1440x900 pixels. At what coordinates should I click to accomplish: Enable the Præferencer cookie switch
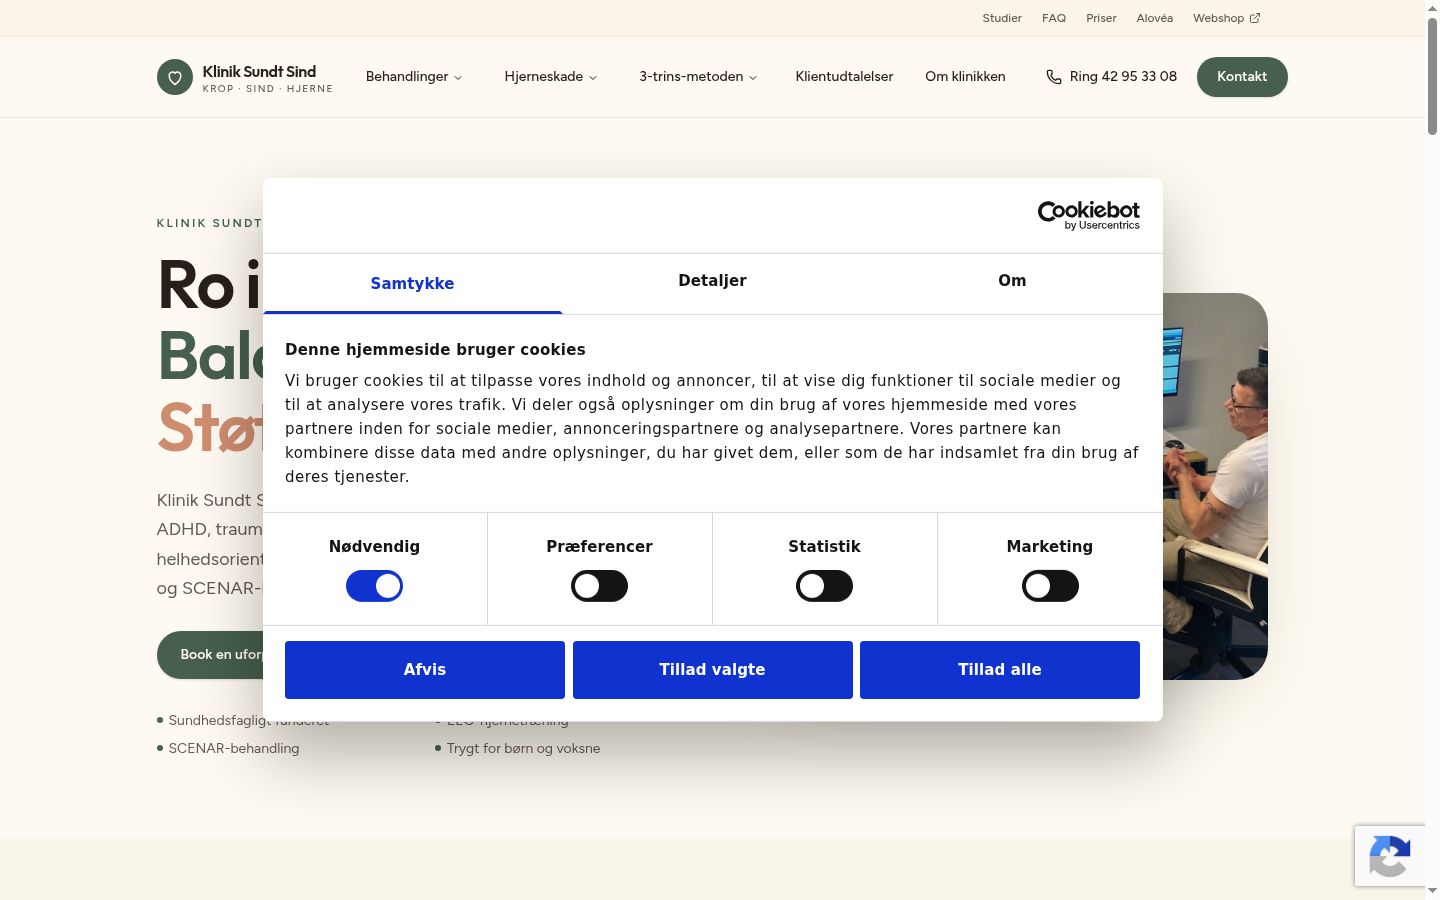tap(599, 586)
